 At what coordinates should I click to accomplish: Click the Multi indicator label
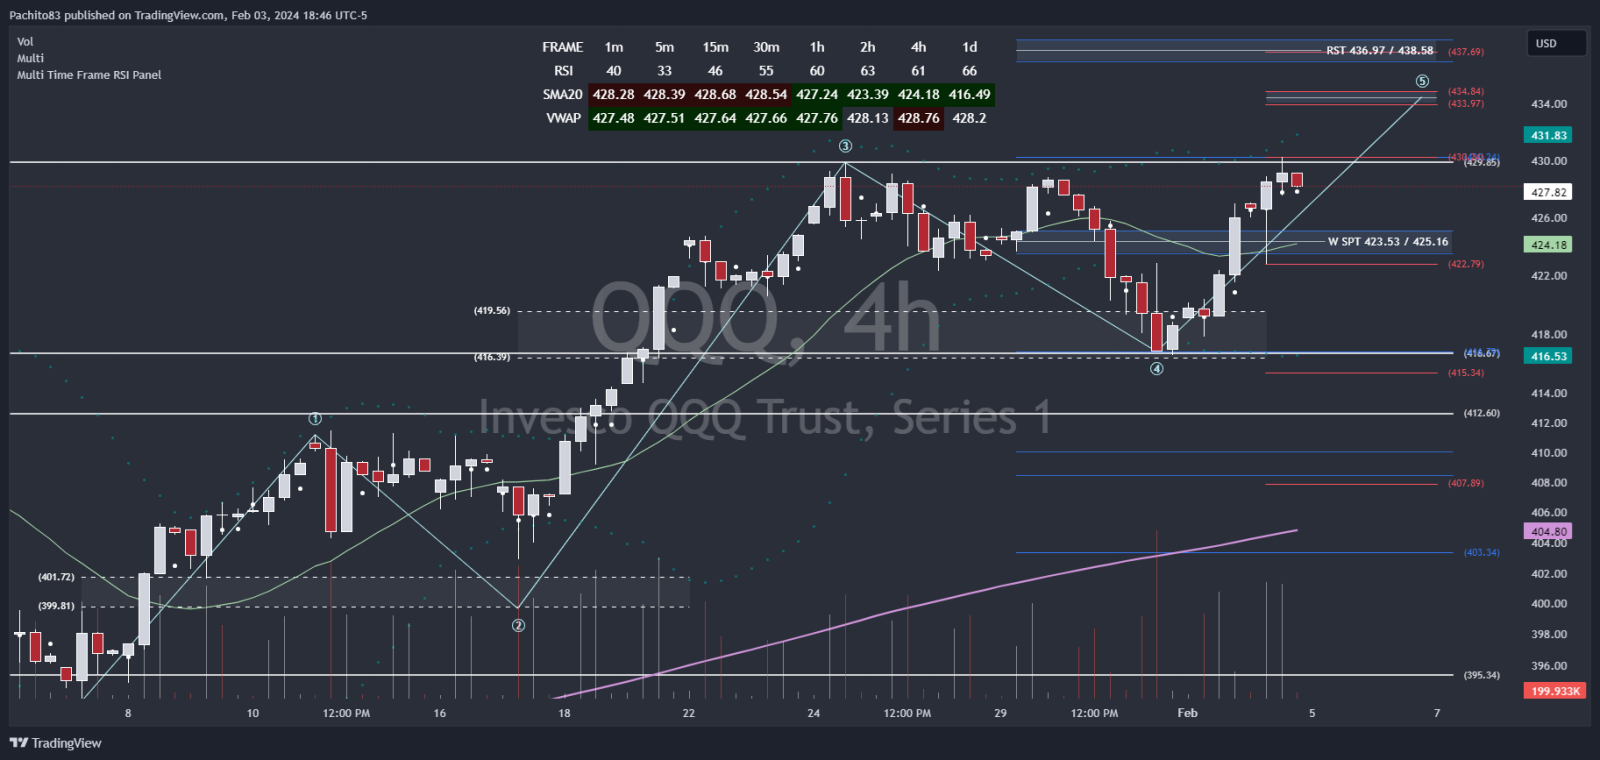coord(30,58)
